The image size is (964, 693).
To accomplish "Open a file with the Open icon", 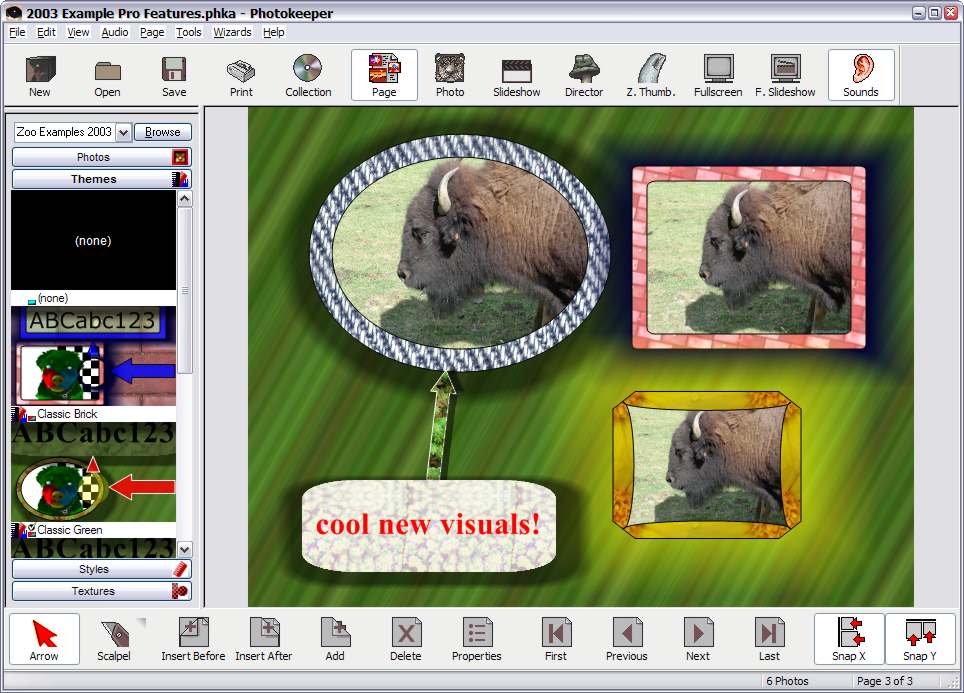I will [x=107, y=75].
